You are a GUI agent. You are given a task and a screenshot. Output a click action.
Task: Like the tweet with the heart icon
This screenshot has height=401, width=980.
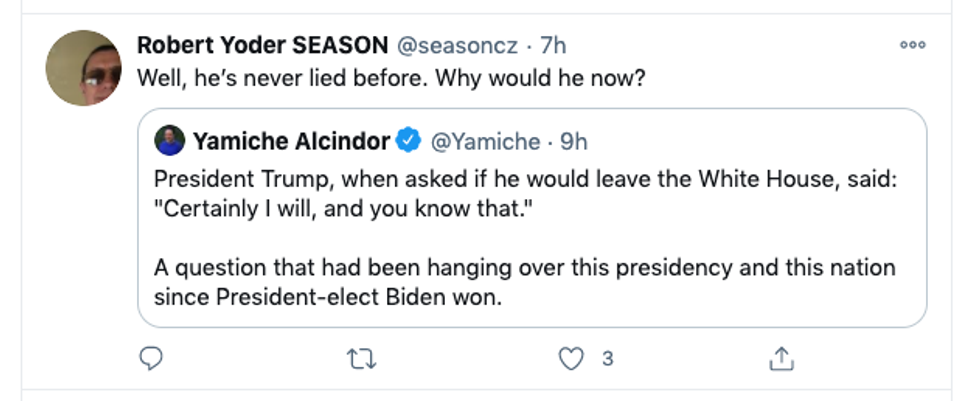point(570,359)
